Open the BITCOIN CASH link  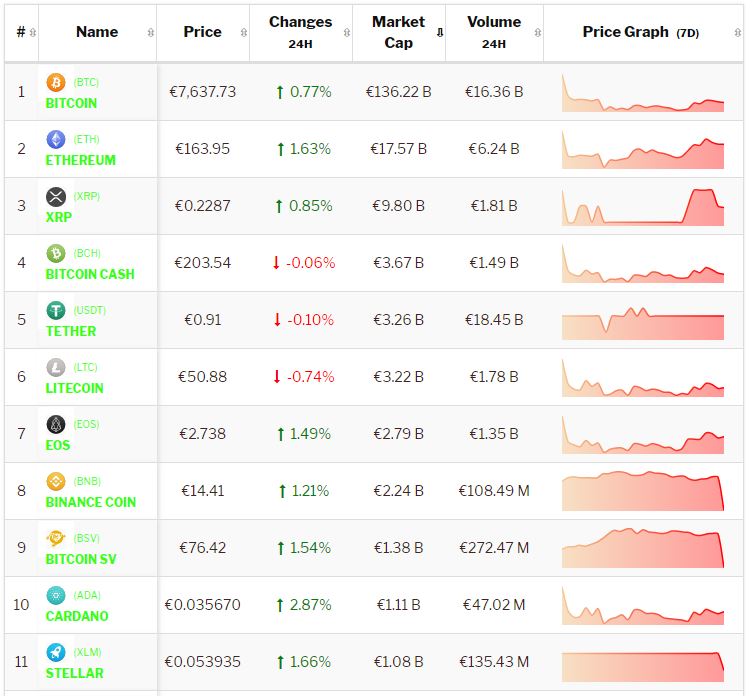pyautogui.click(x=90, y=274)
